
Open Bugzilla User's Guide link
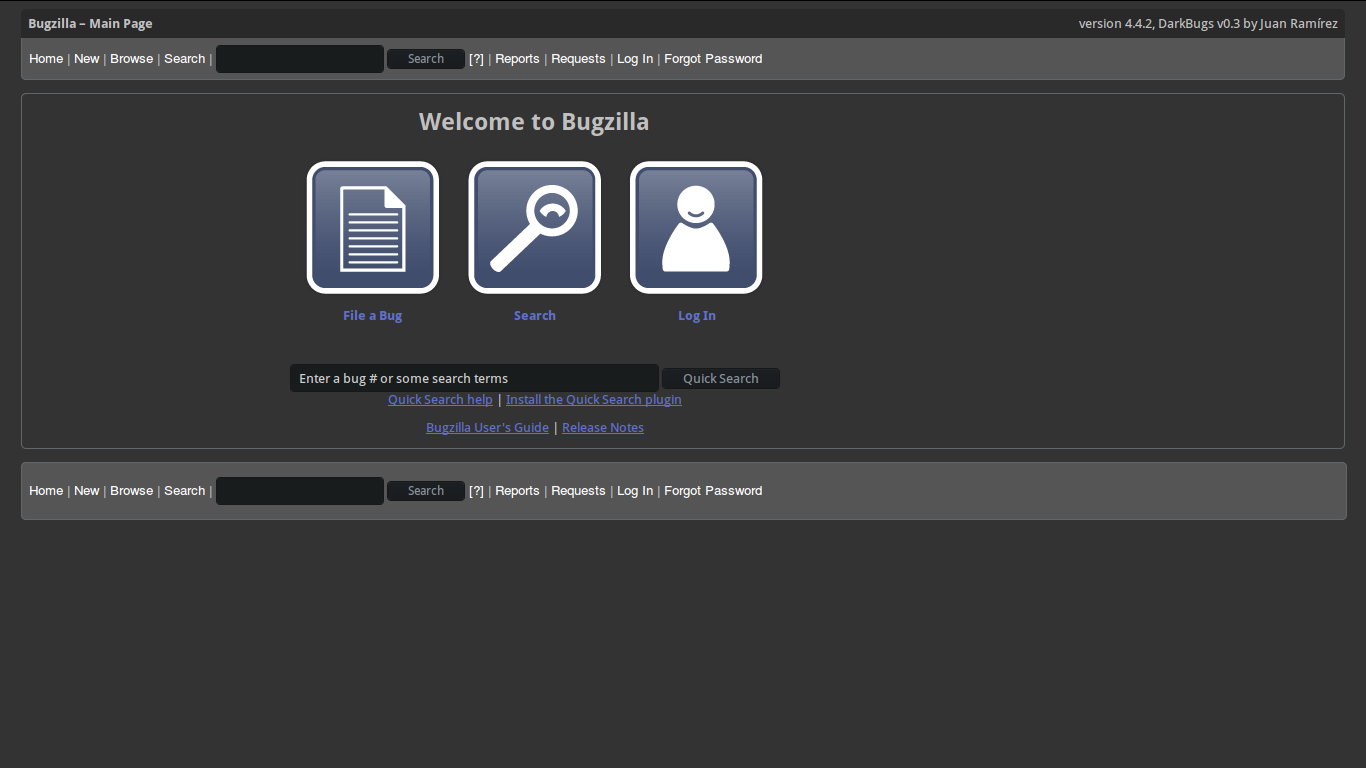pyautogui.click(x=487, y=427)
